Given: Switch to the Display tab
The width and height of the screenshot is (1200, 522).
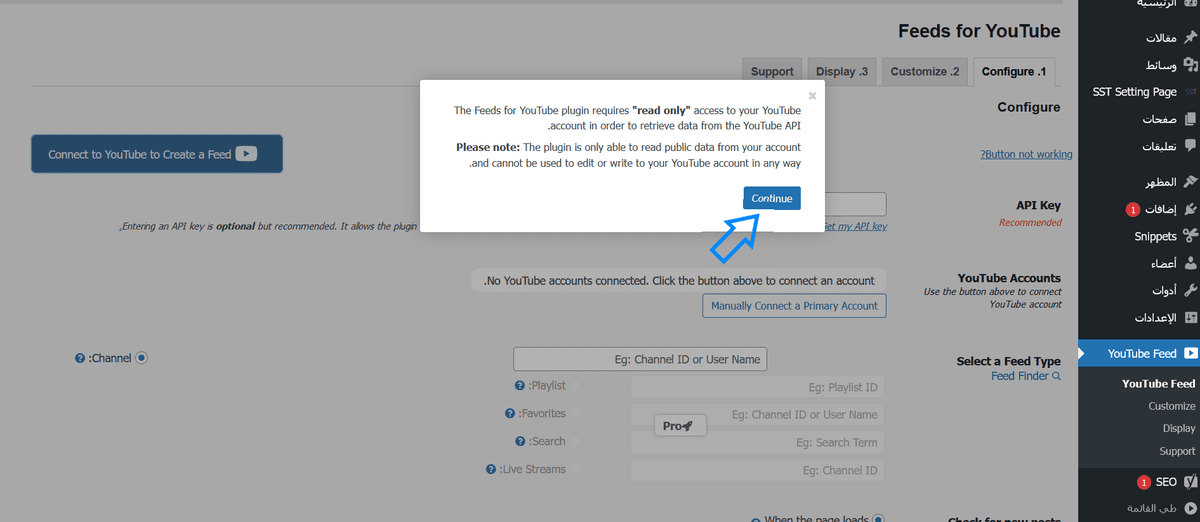Looking at the screenshot, I should (x=842, y=71).
